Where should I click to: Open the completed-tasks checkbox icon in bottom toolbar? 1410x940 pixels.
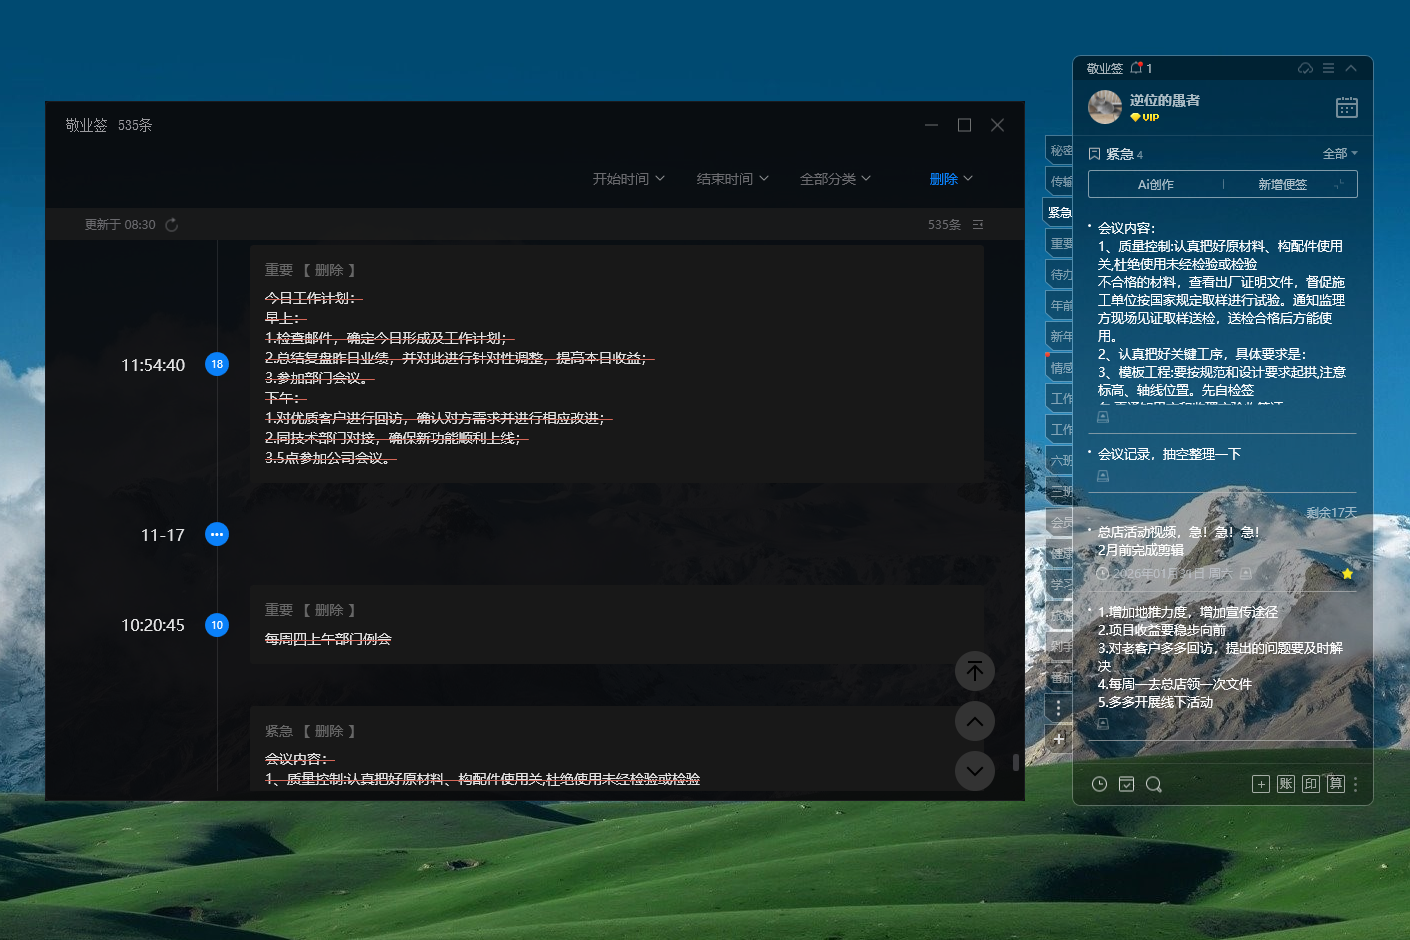point(1126,784)
